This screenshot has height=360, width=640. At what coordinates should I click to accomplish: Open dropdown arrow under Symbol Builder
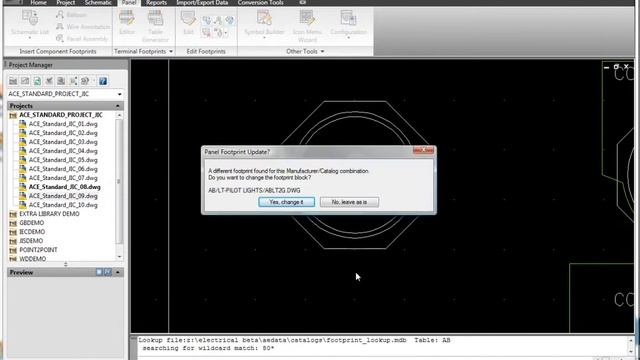pyautogui.click(x=264, y=38)
